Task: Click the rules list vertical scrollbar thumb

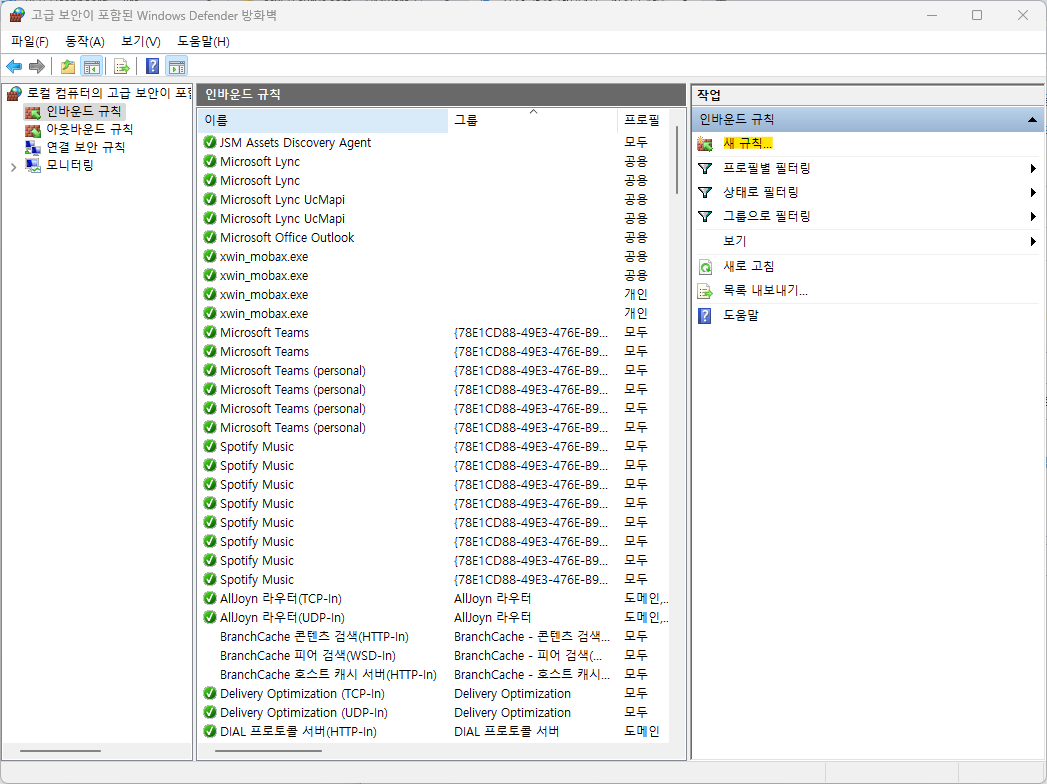Action: pyautogui.click(x=677, y=160)
